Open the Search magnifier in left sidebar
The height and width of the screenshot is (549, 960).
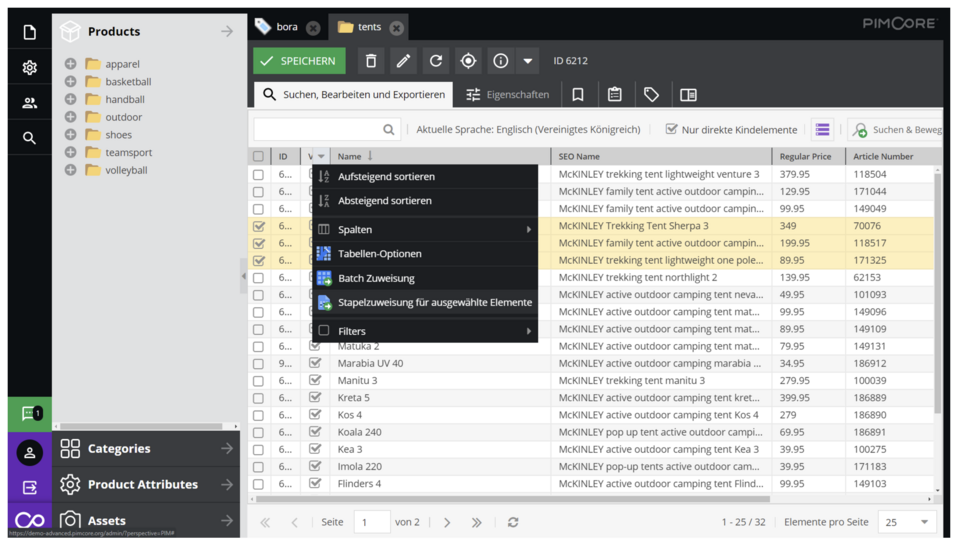[x=29, y=138]
